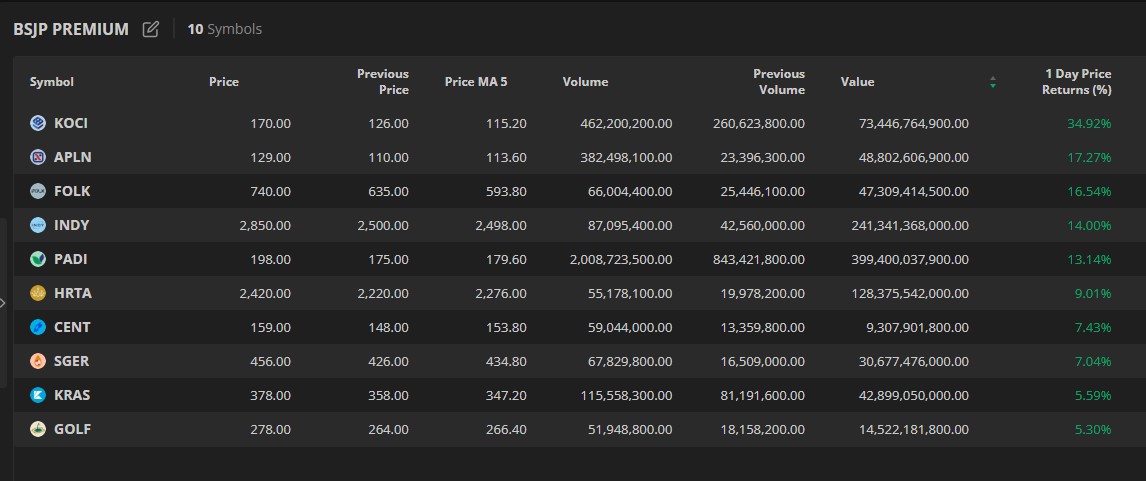Click the HRTA stock logo icon
Viewport: 1146px width, 481px height.
tap(38, 293)
